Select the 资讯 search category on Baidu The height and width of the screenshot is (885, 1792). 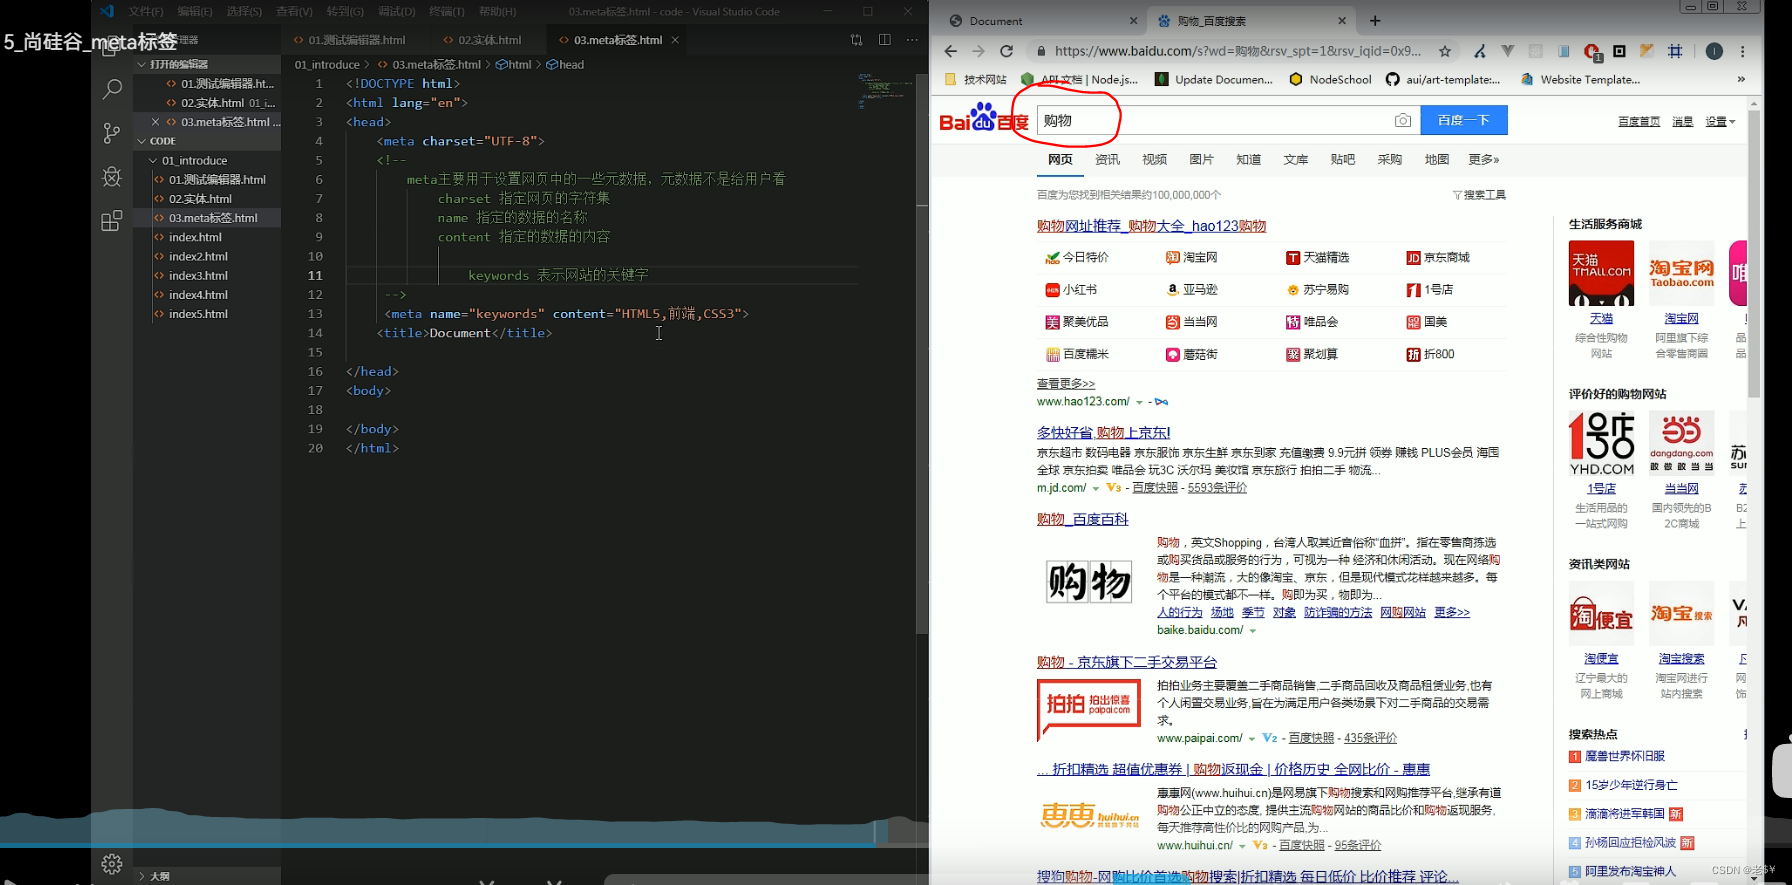click(1107, 159)
